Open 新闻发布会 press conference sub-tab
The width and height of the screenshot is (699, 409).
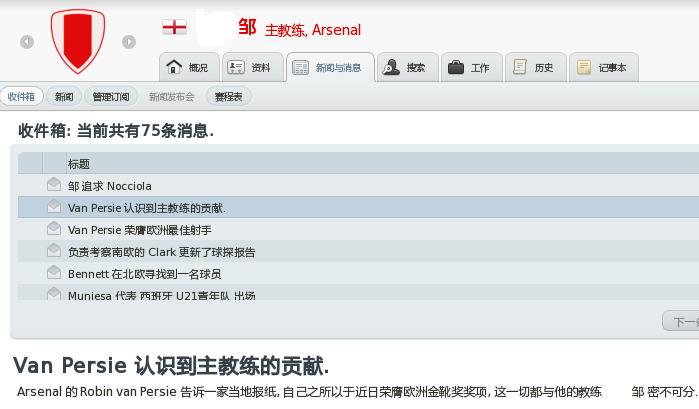pyautogui.click(x=172, y=97)
